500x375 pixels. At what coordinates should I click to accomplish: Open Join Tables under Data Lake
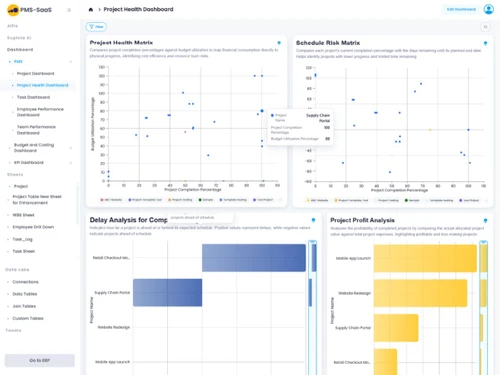point(24,306)
